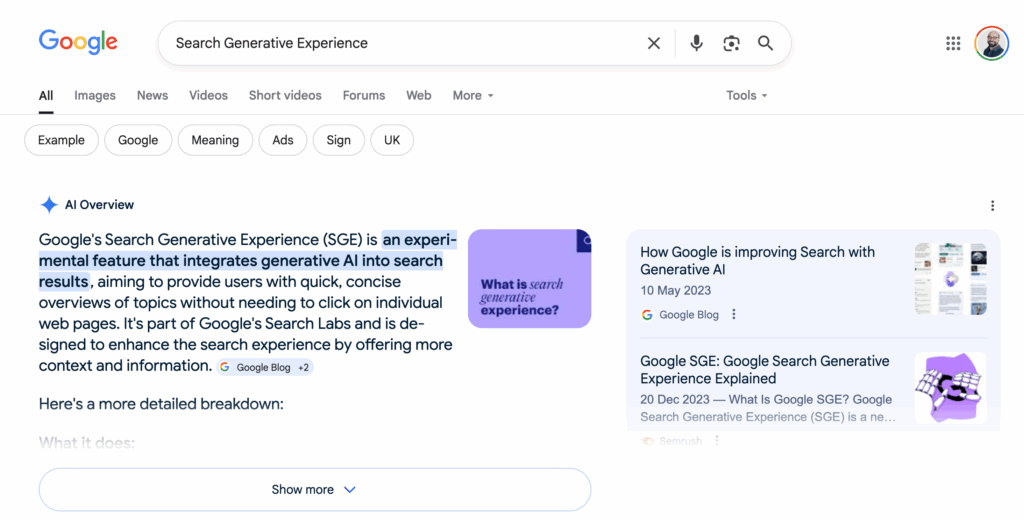Select the UK filter chip
The height and width of the screenshot is (520, 1024).
click(x=392, y=140)
